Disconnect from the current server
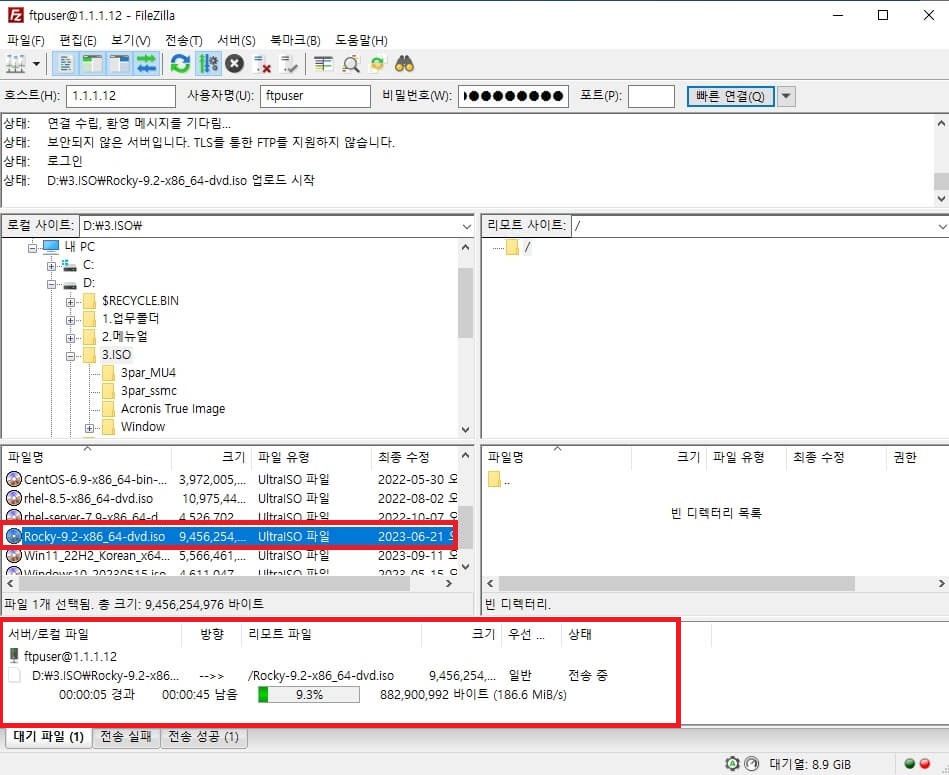 pyautogui.click(x=262, y=64)
